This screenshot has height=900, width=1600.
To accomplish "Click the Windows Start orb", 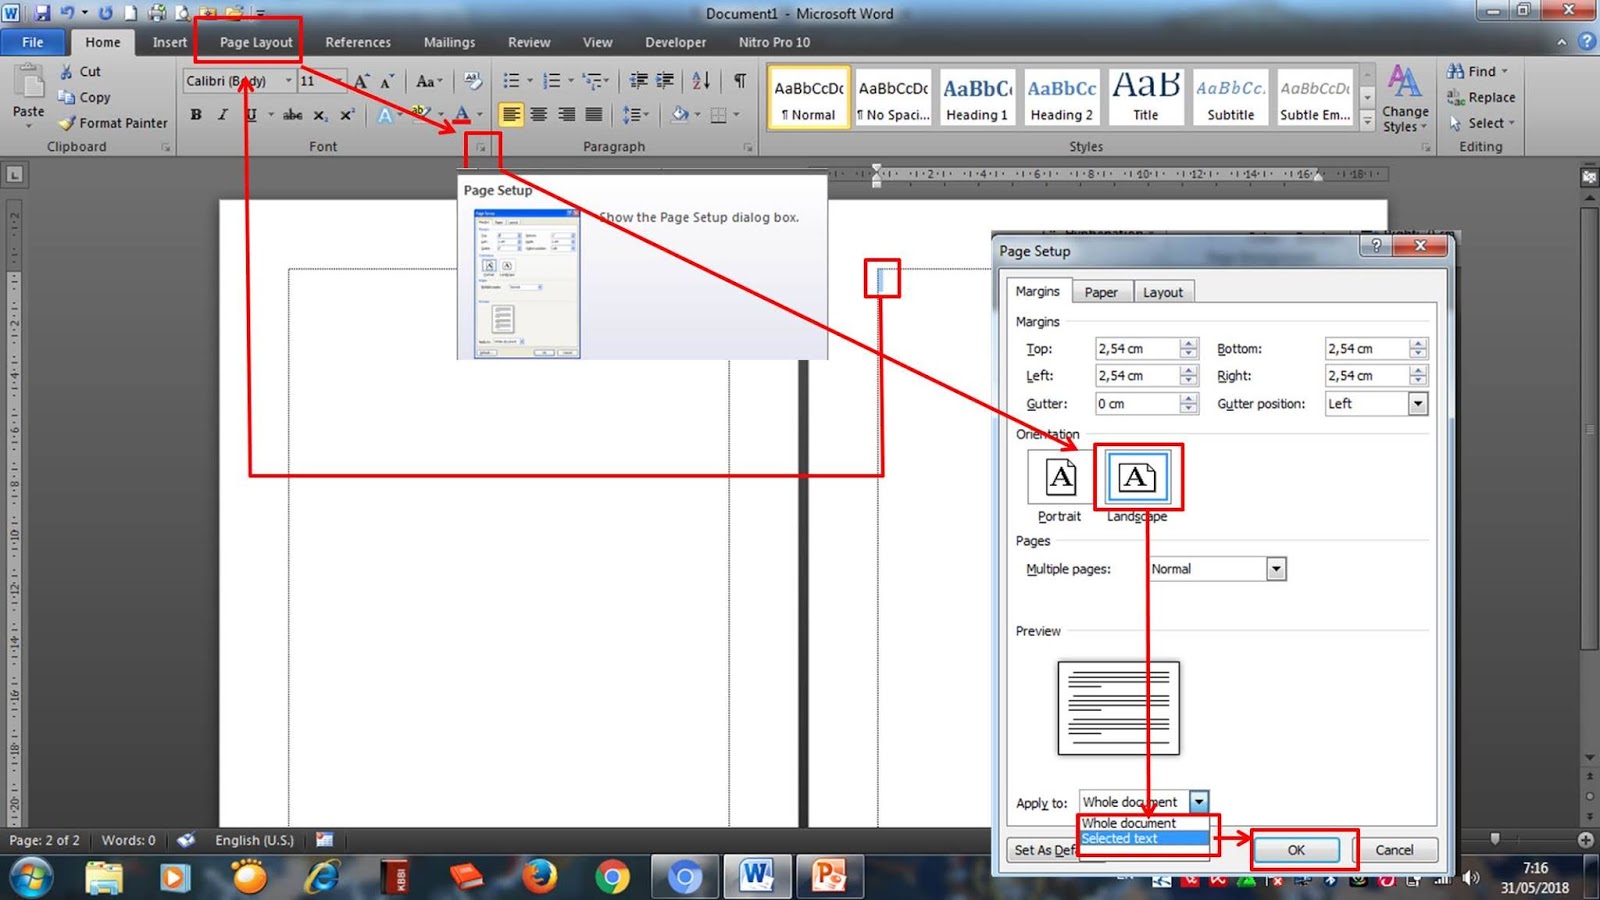I will pos(31,877).
